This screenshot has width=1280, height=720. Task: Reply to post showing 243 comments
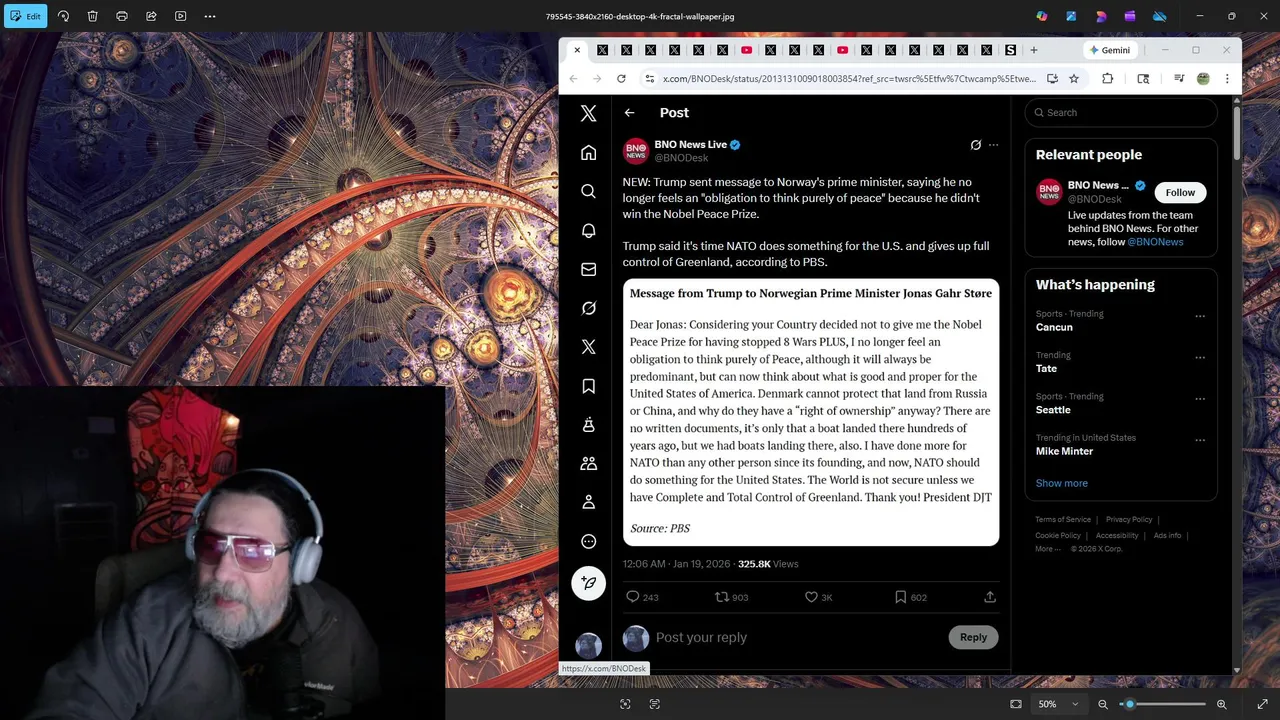pos(642,597)
